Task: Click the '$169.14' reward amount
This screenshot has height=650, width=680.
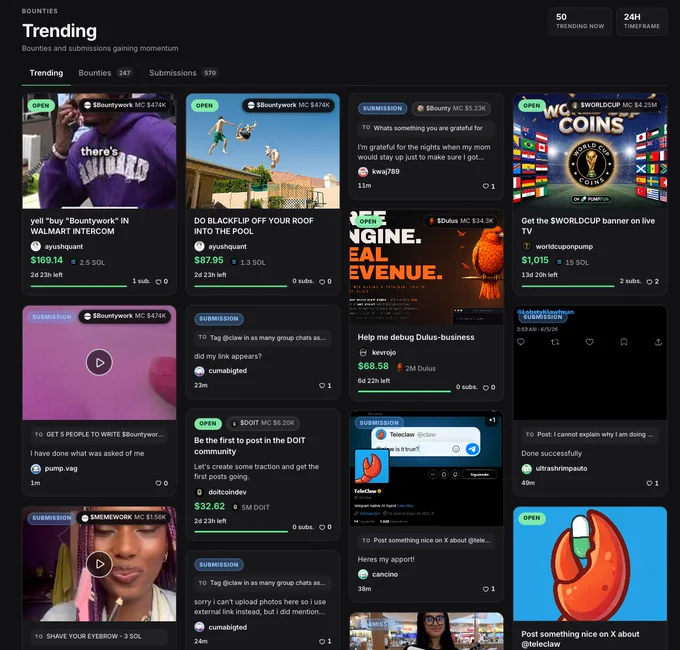Action: pyautogui.click(x=47, y=260)
